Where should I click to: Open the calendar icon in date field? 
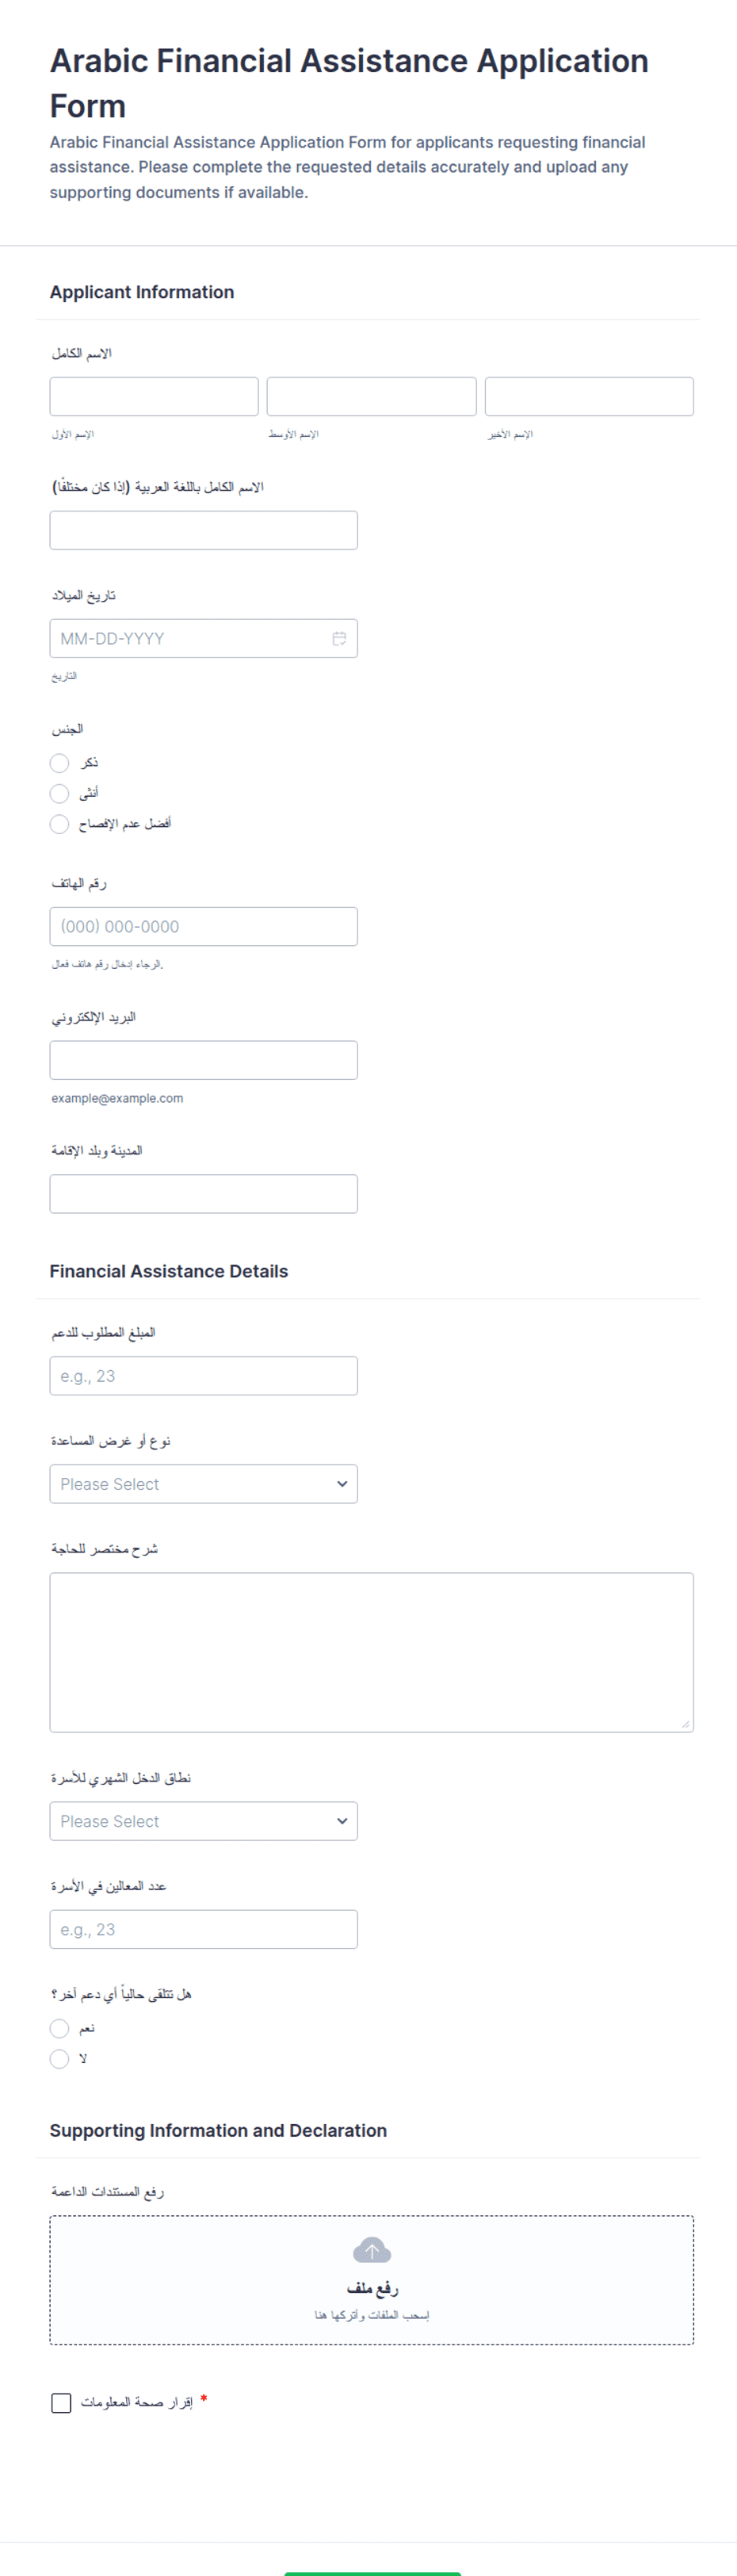click(x=339, y=638)
